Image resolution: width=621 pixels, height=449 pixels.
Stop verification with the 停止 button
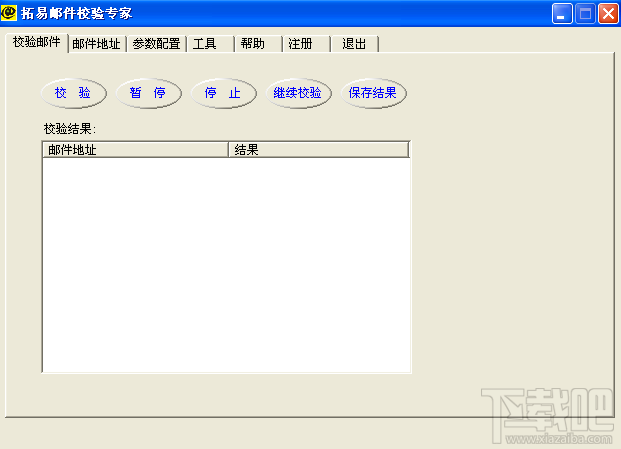point(224,93)
